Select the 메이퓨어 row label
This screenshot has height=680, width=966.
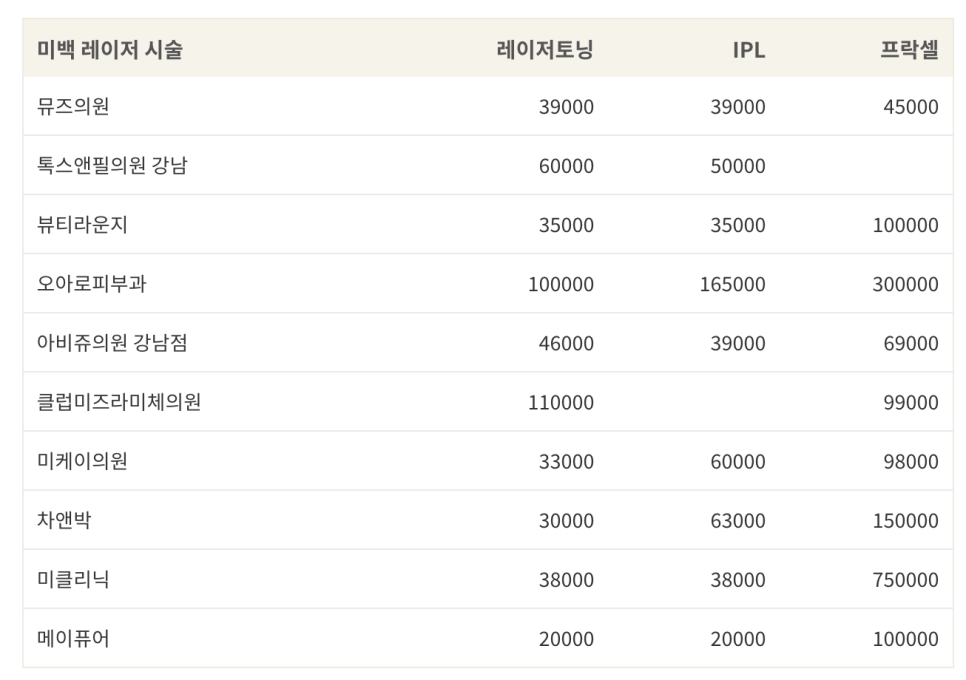pyautogui.click(x=73, y=639)
